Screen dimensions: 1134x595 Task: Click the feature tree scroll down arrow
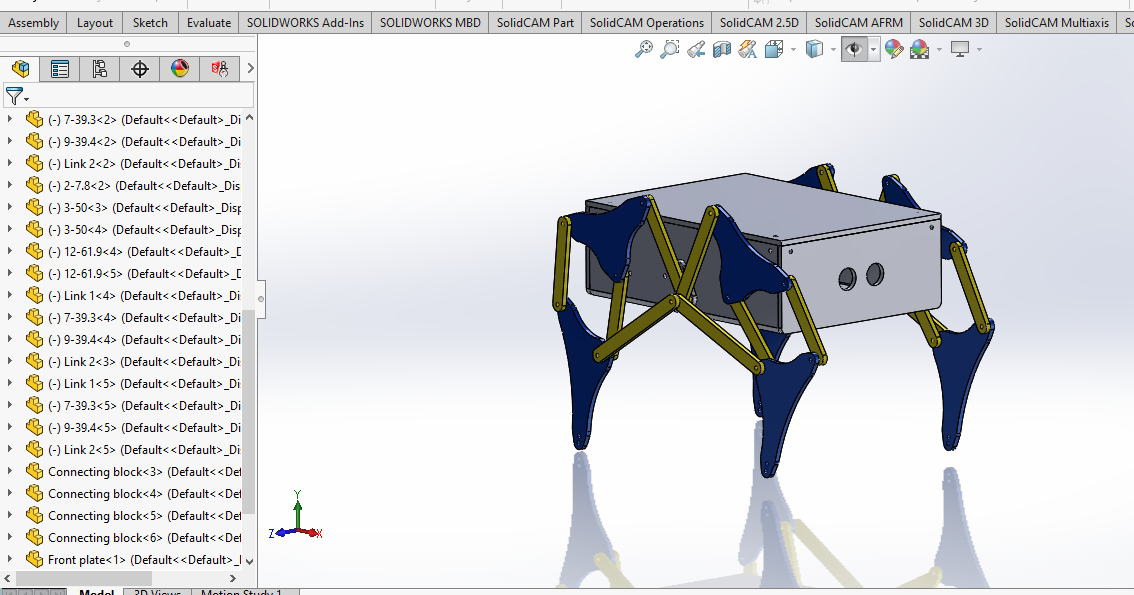click(250, 561)
